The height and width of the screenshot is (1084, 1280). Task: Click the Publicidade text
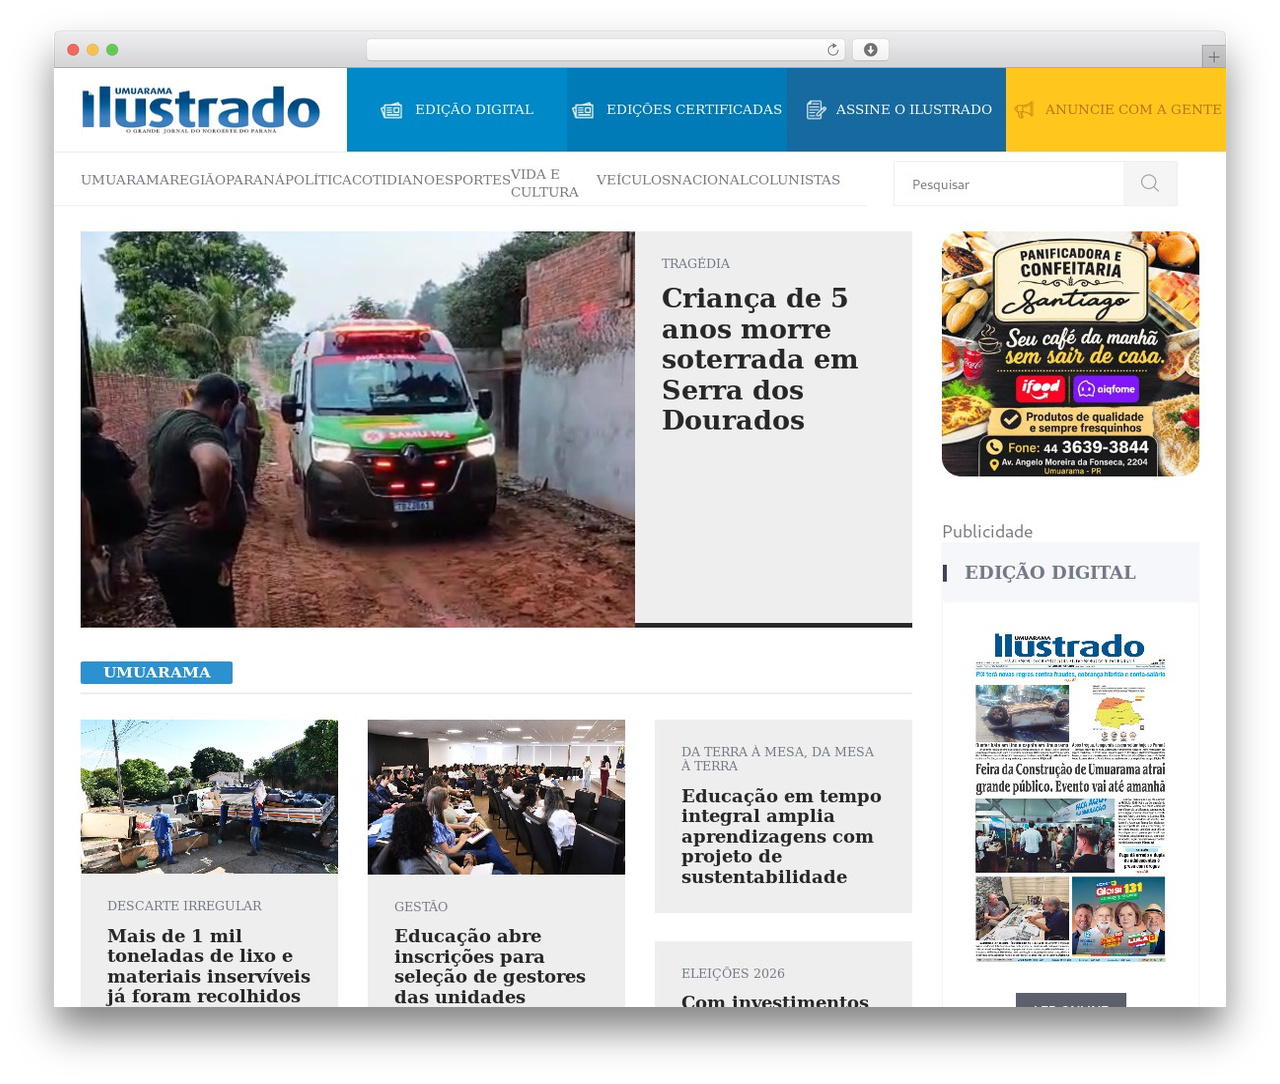pyautogui.click(x=987, y=531)
